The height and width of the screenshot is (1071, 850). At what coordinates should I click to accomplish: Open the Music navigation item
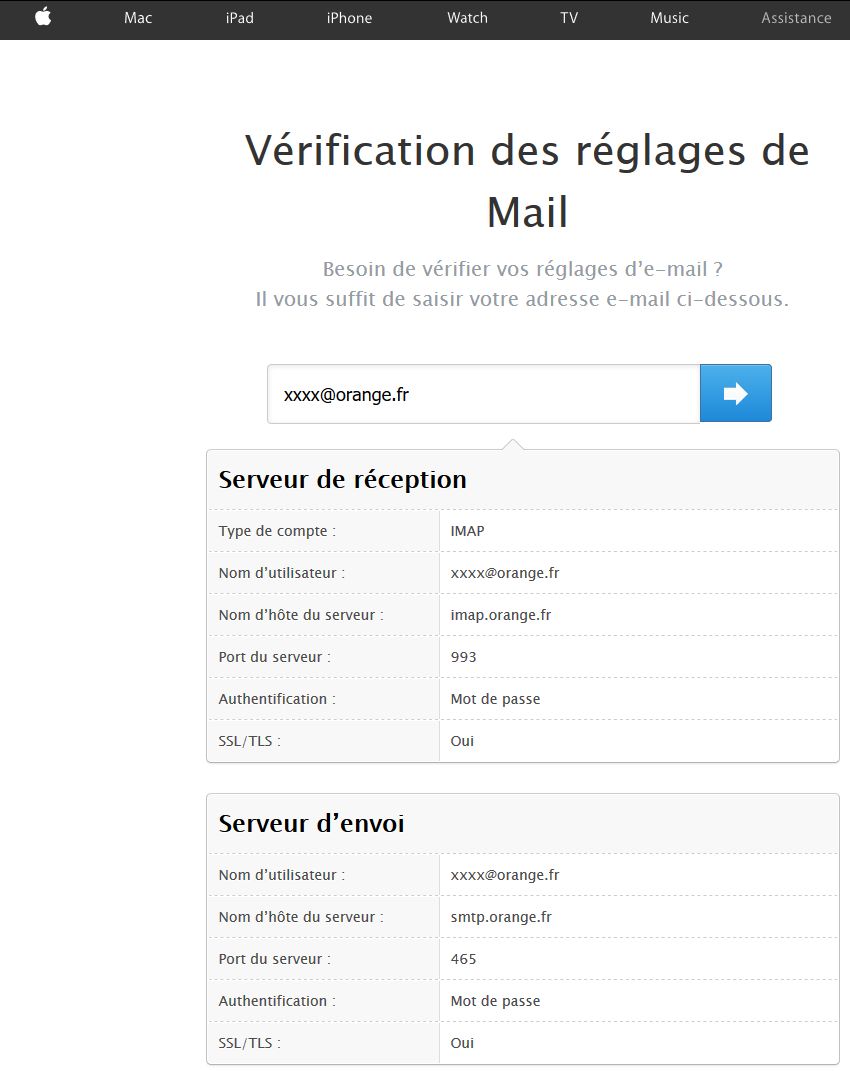tap(669, 18)
